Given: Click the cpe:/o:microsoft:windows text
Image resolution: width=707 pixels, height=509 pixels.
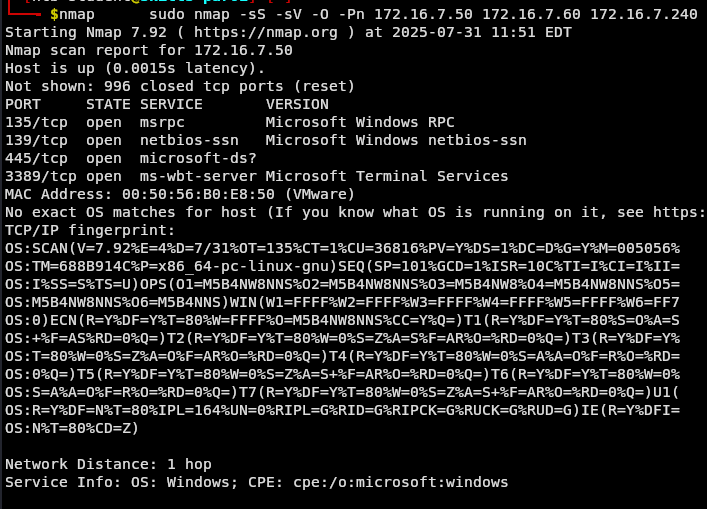Looking at the screenshot, I should (400, 482).
